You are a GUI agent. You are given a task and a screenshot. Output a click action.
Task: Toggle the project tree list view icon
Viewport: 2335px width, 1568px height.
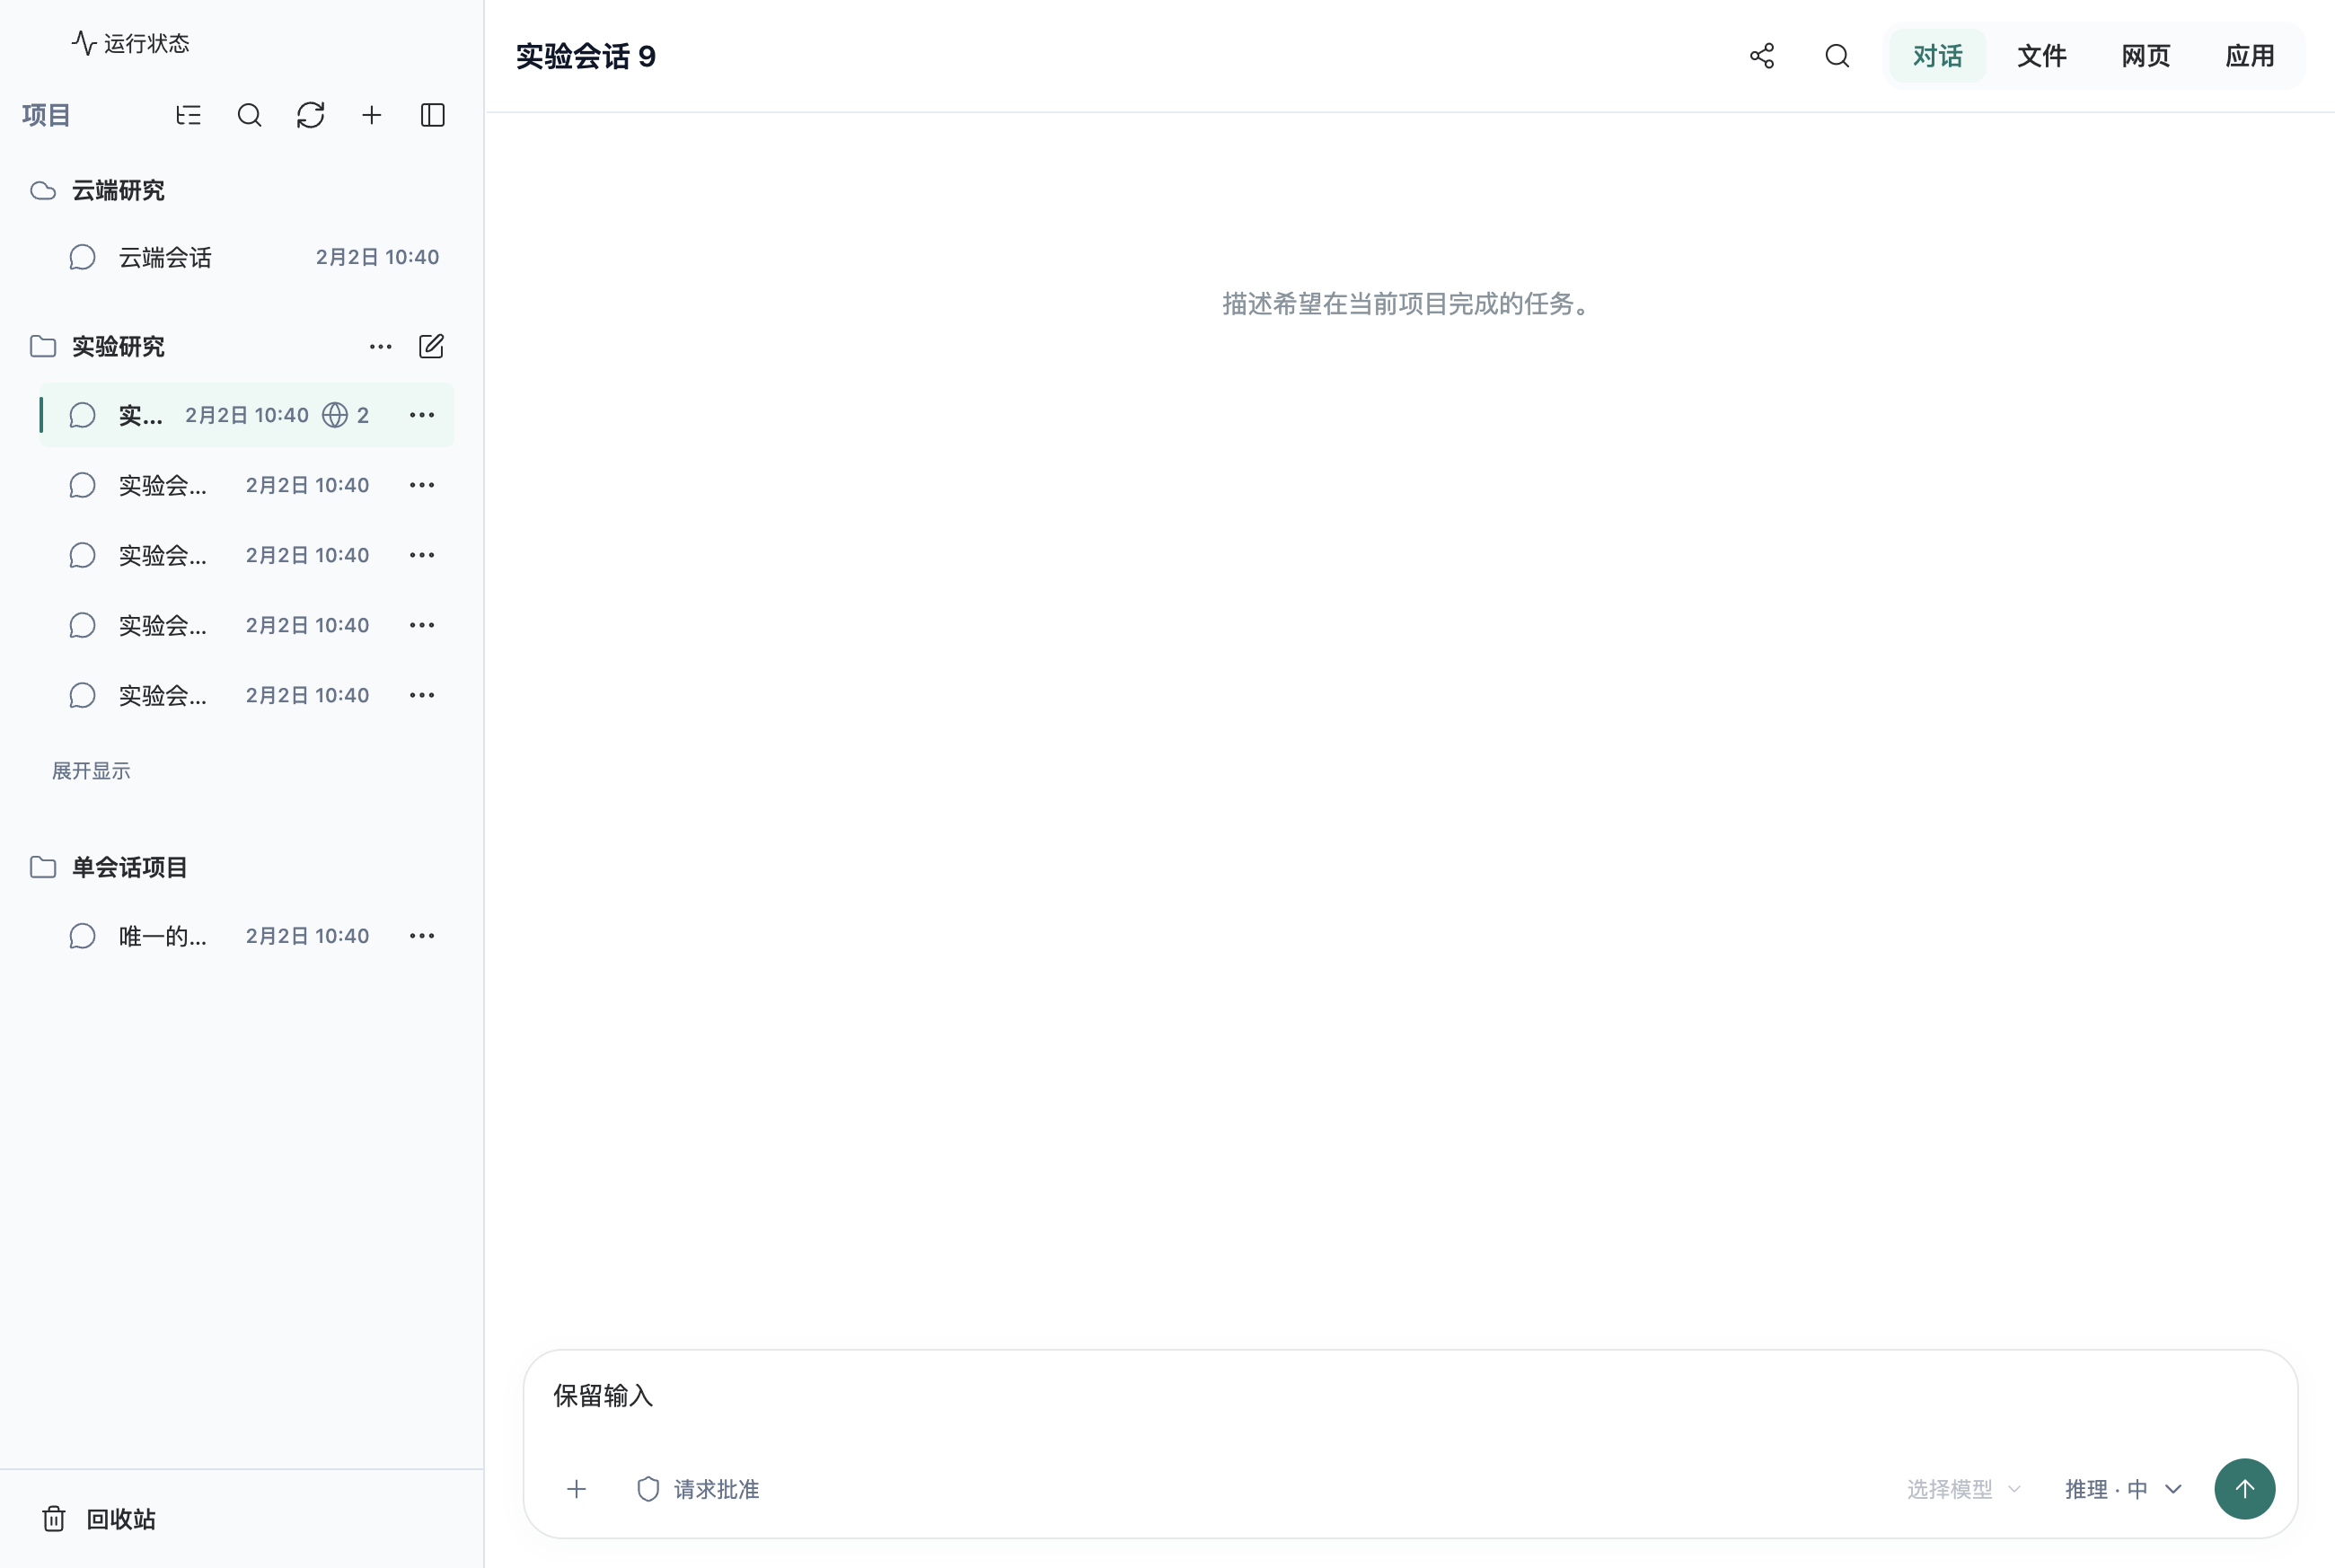coord(188,115)
